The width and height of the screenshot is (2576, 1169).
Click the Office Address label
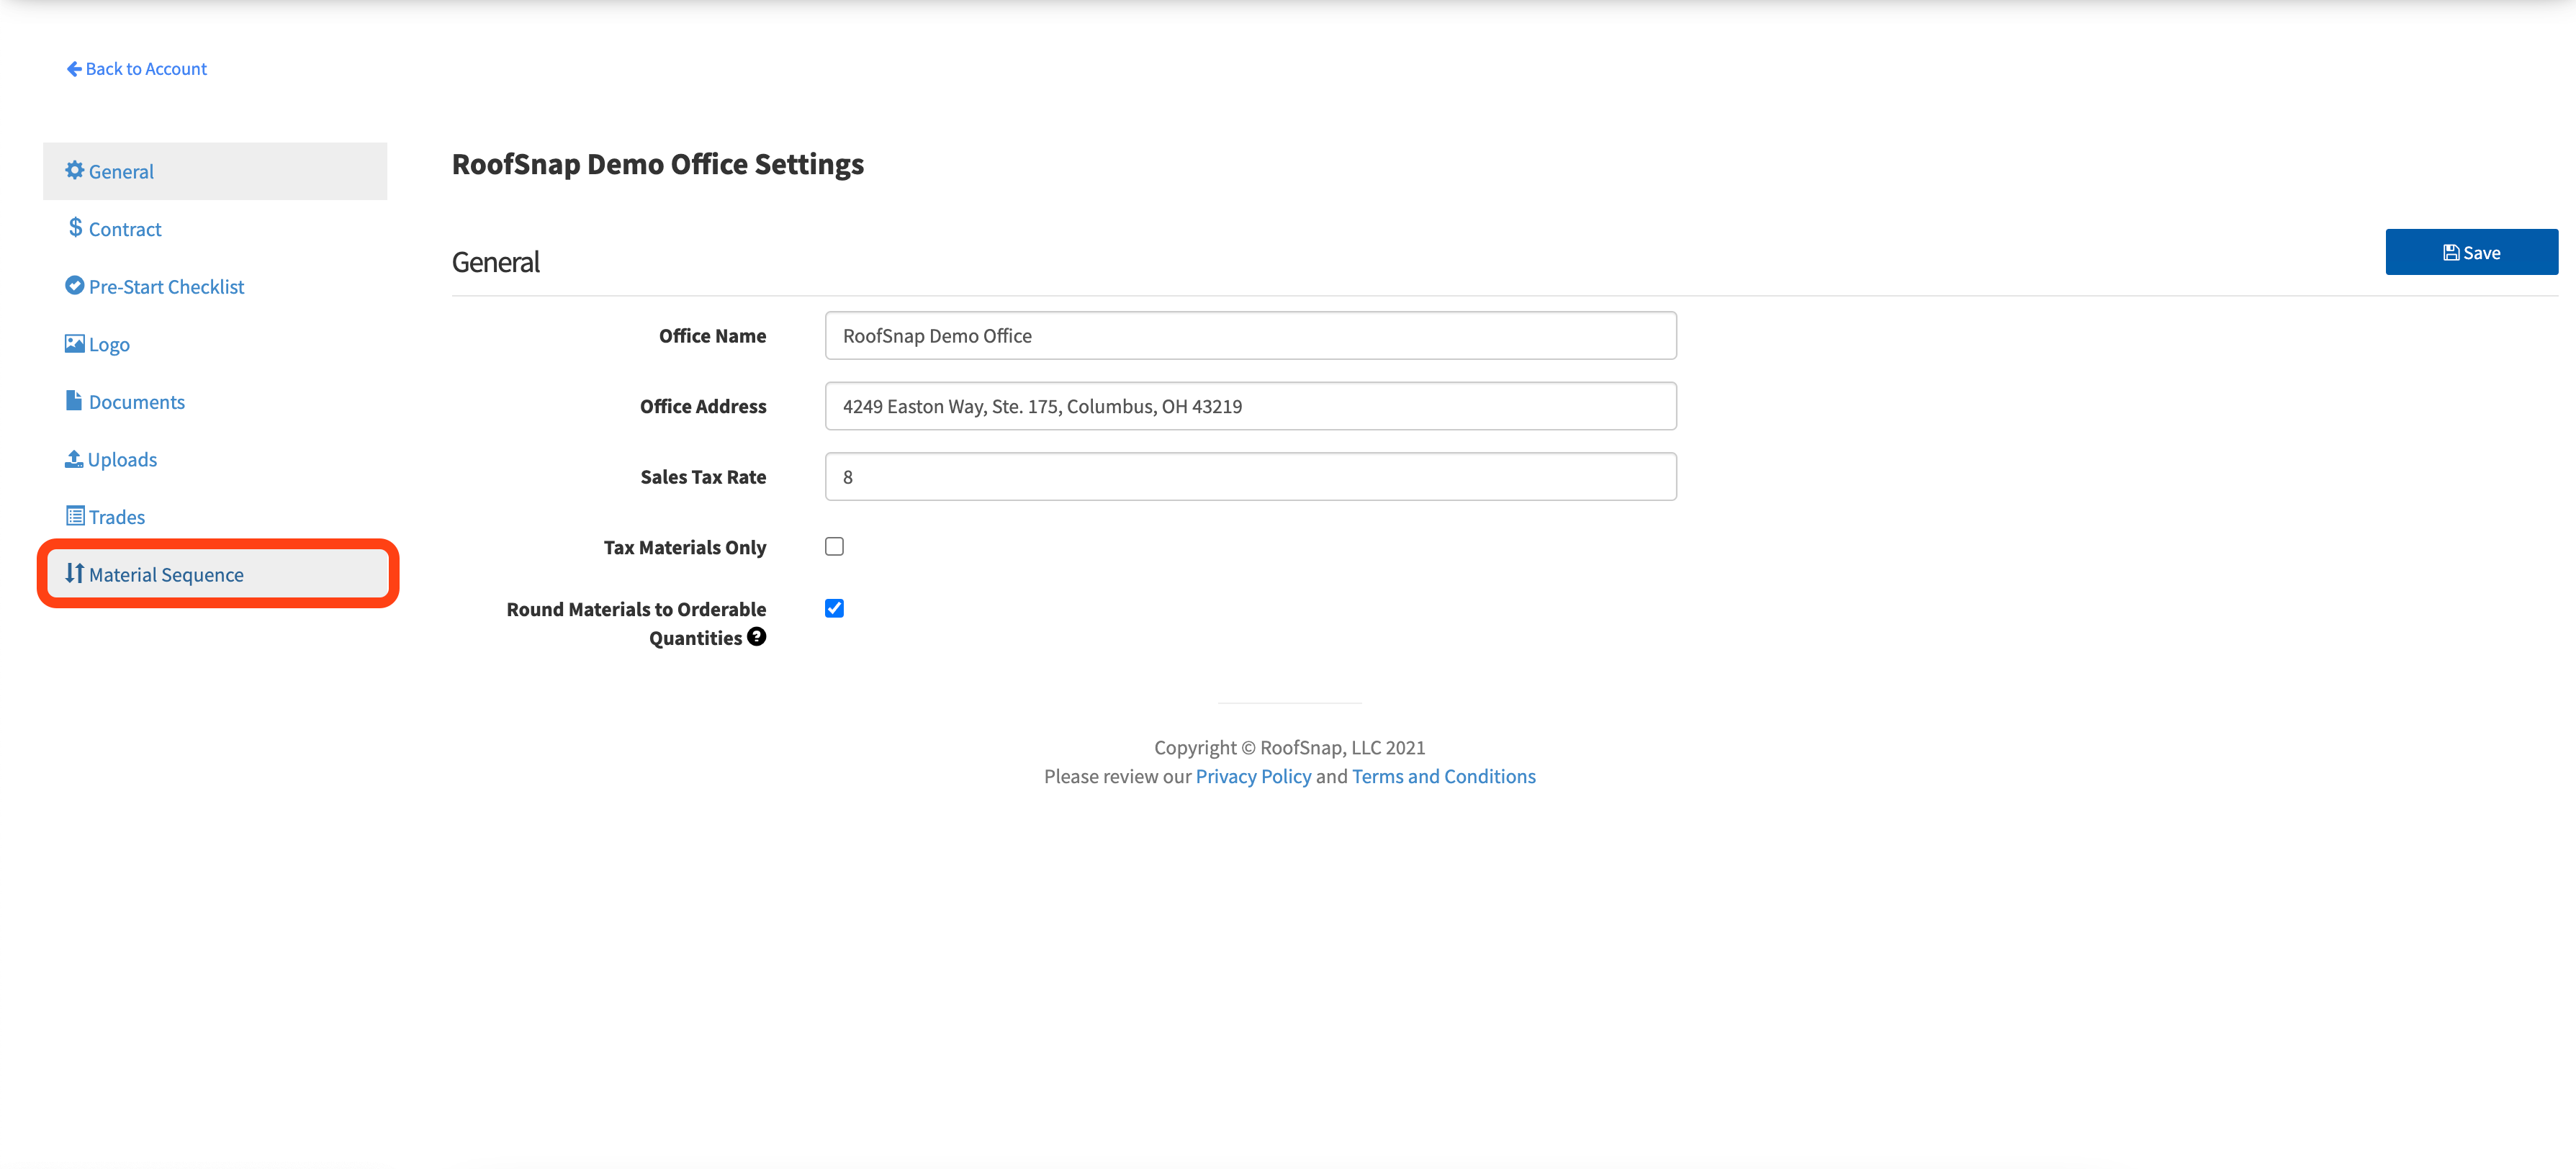point(703,406)
